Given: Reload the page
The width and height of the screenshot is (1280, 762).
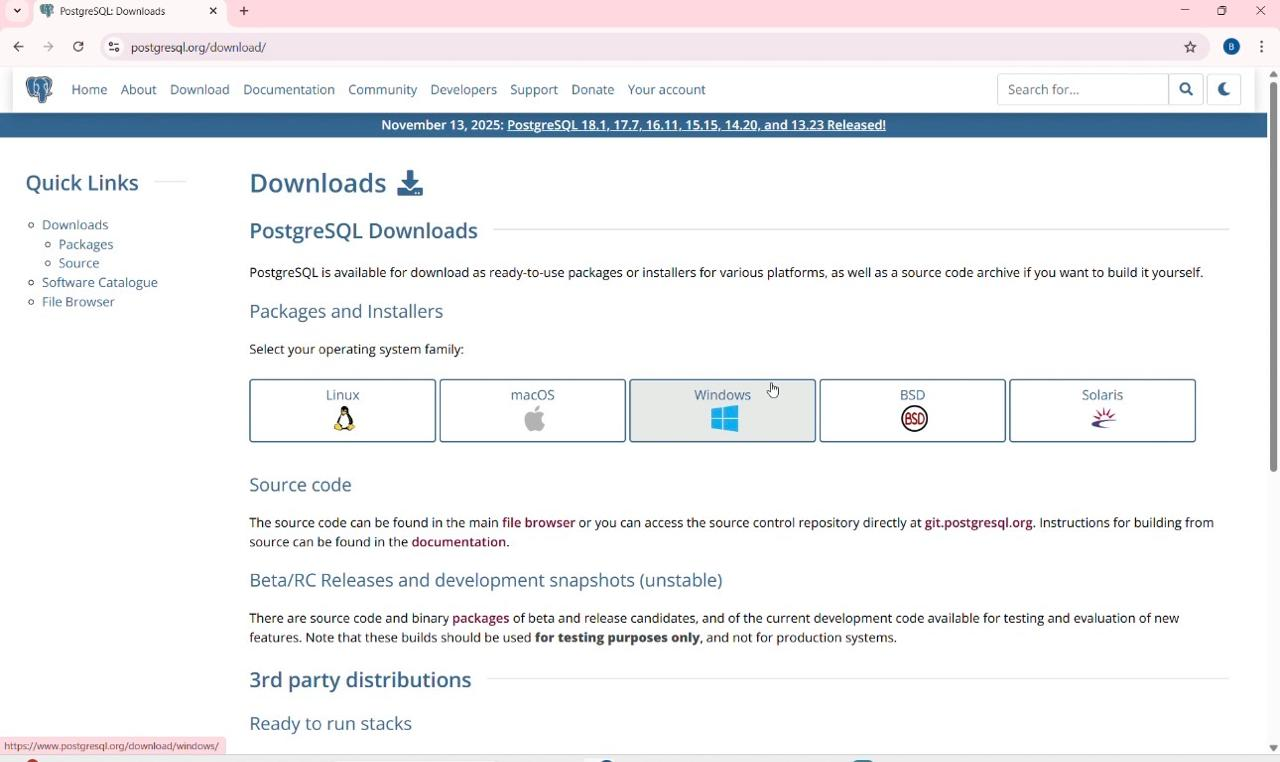Looking at the screenshot, I should (78, 47).
